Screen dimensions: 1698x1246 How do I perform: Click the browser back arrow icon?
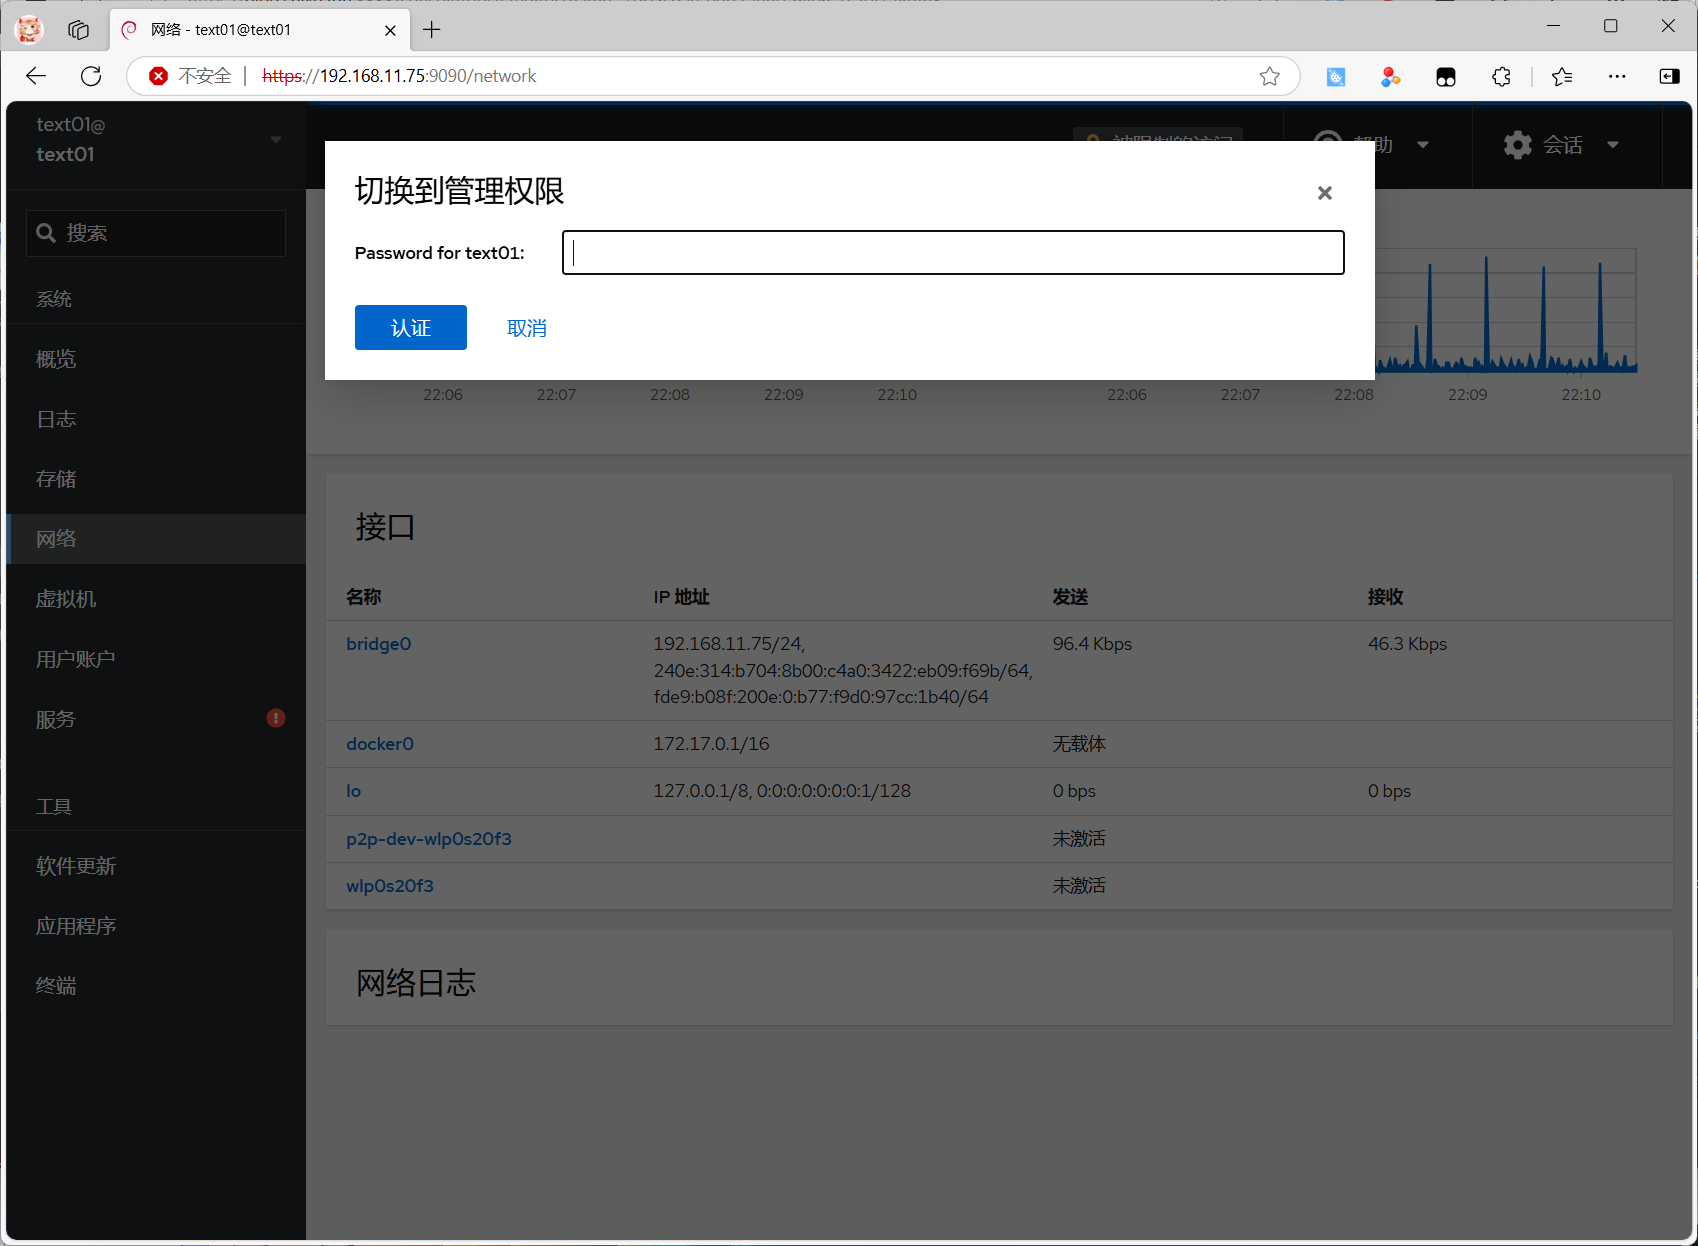[37, 76]
